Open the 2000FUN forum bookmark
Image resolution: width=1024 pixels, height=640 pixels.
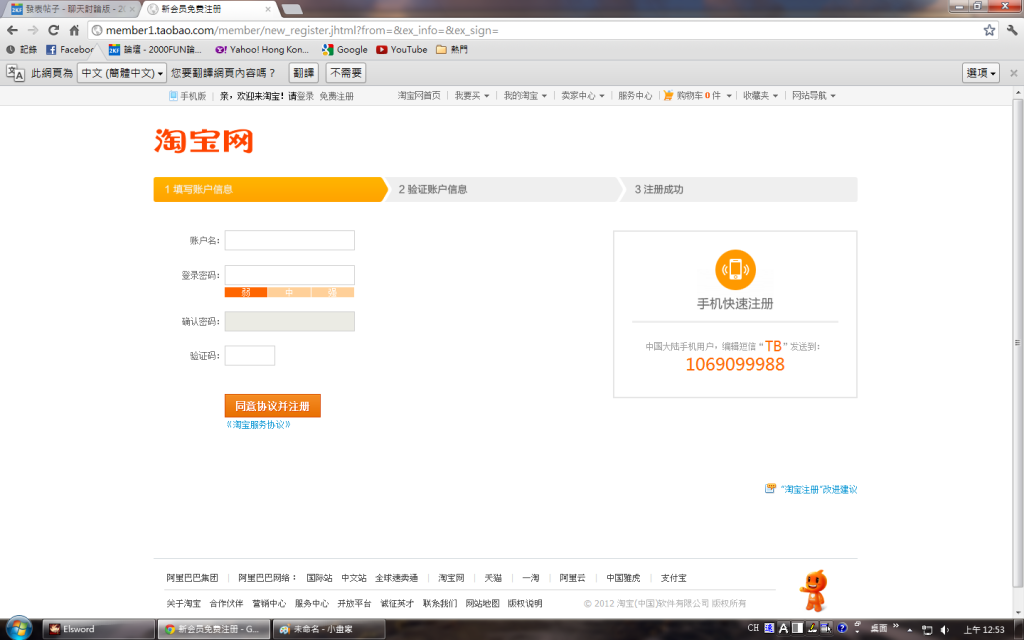click(155, 50)
